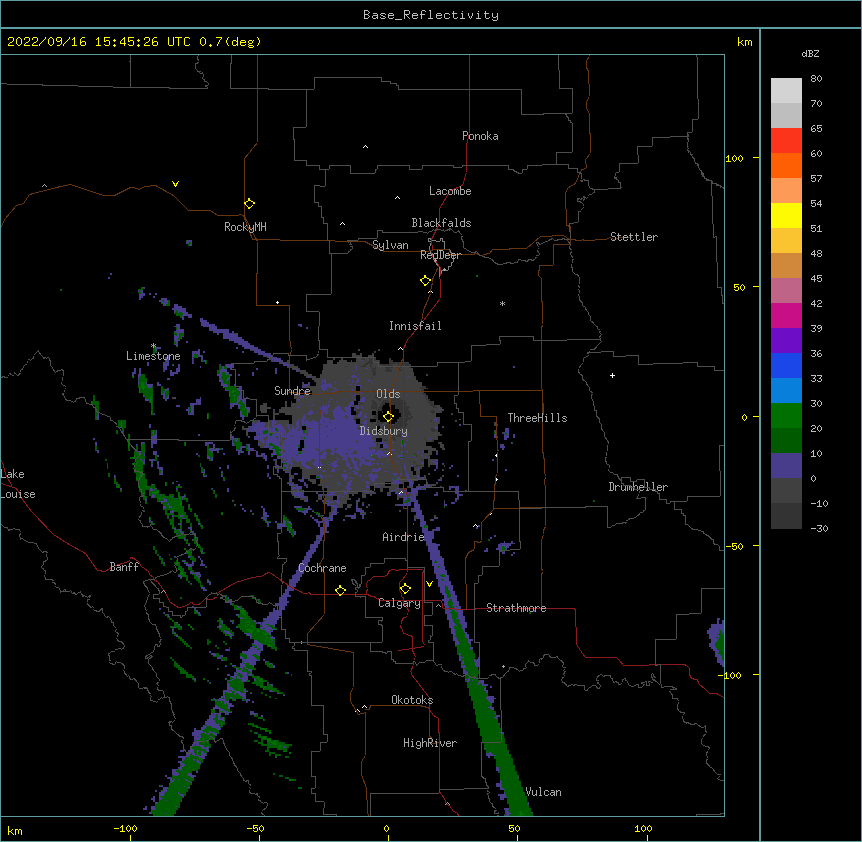The height and width of the screenshot is (842, 862).
Task: Select the green 30 dBZ legend swatch
Action: point(786,416)
